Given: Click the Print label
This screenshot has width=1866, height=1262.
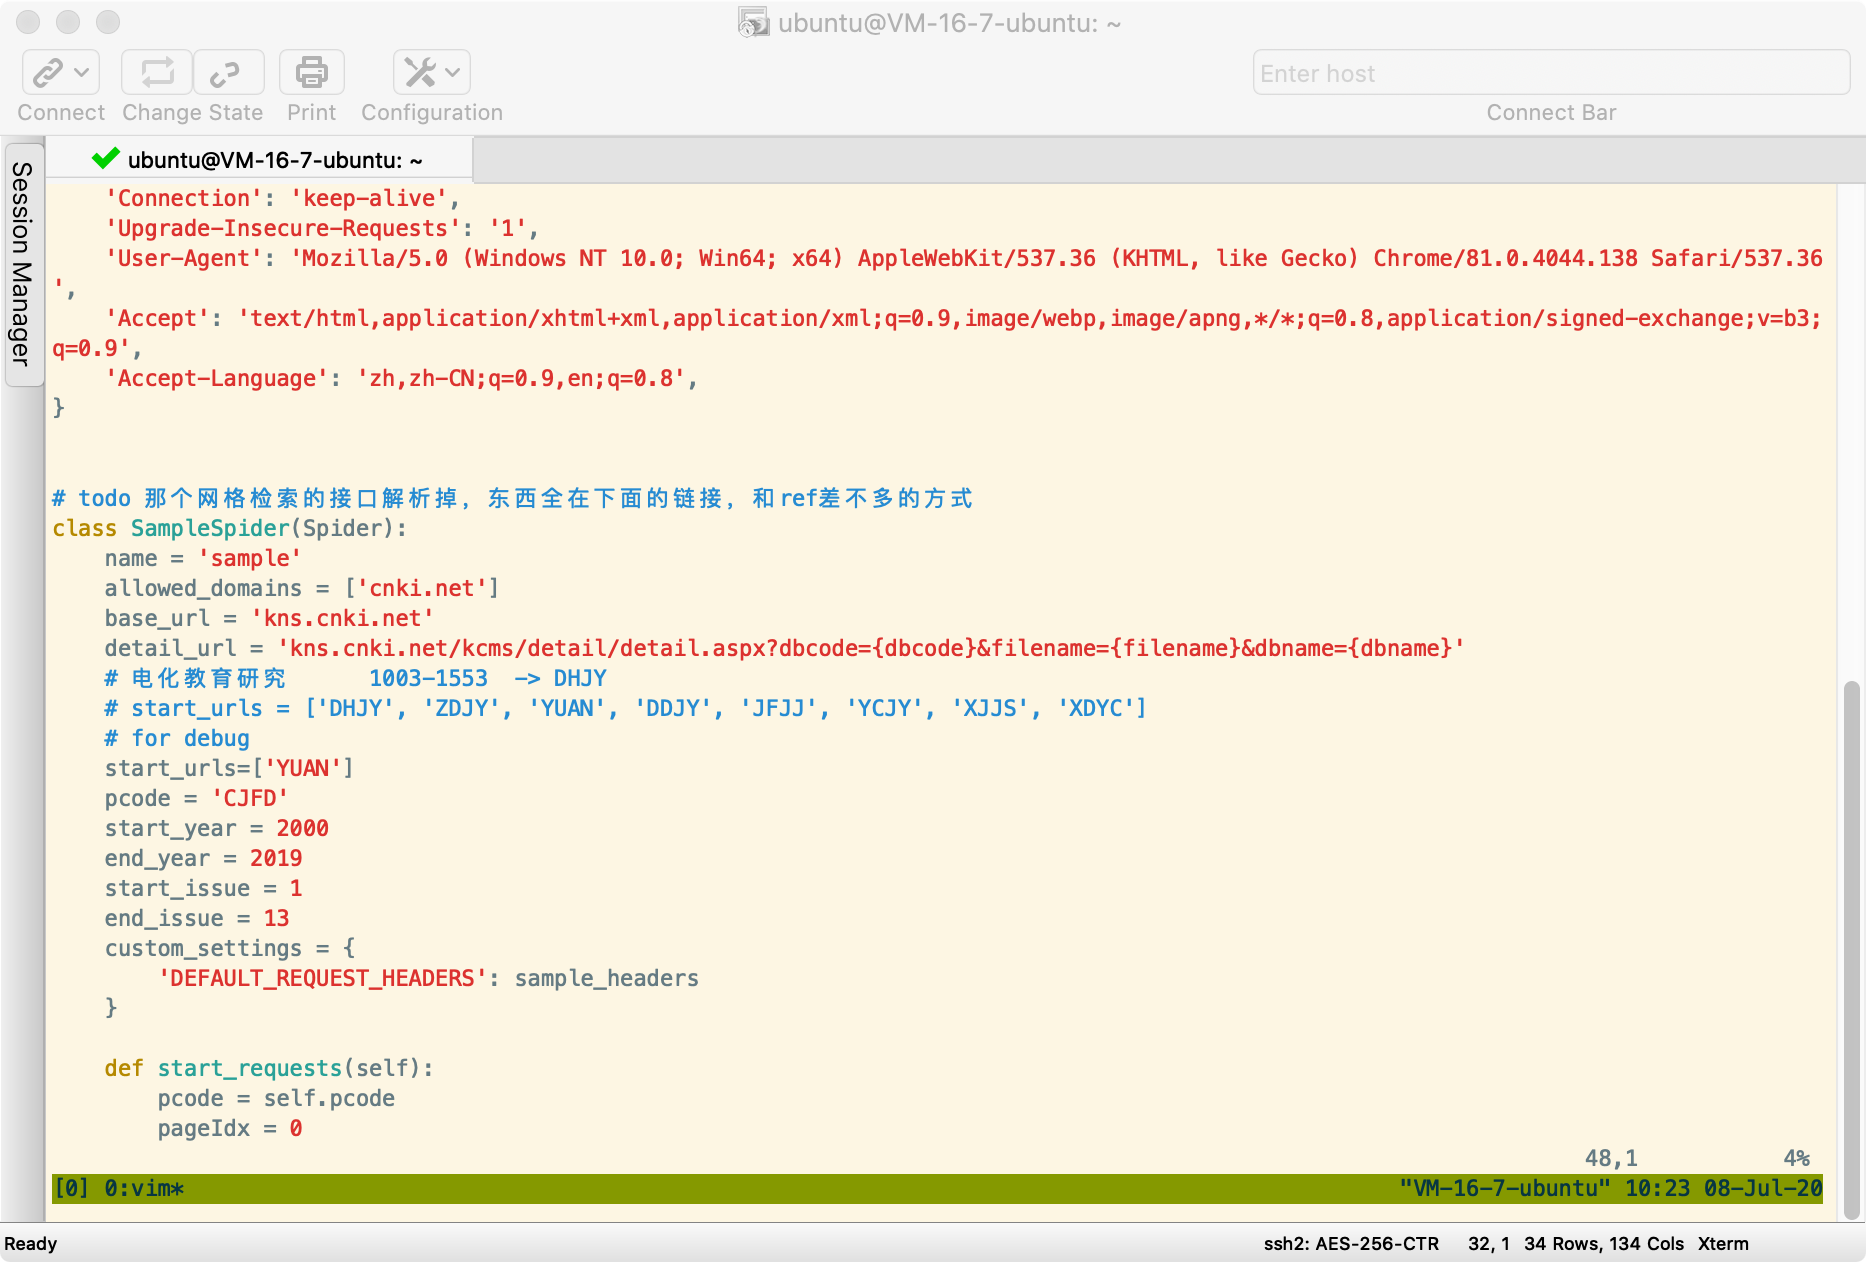Looking at the screenshot, I should coord(311,113).
